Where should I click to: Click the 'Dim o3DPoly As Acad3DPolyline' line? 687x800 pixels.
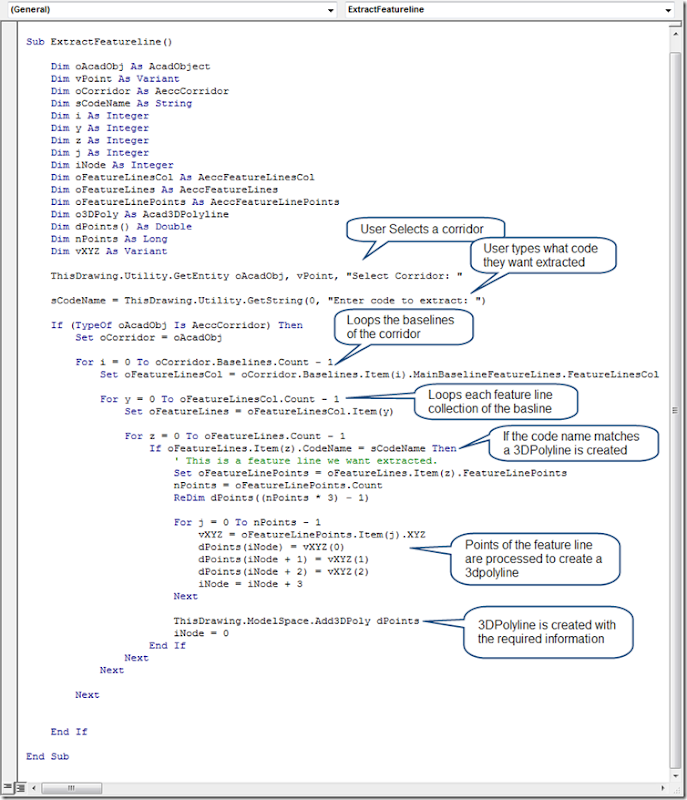[x=139, y=214]
